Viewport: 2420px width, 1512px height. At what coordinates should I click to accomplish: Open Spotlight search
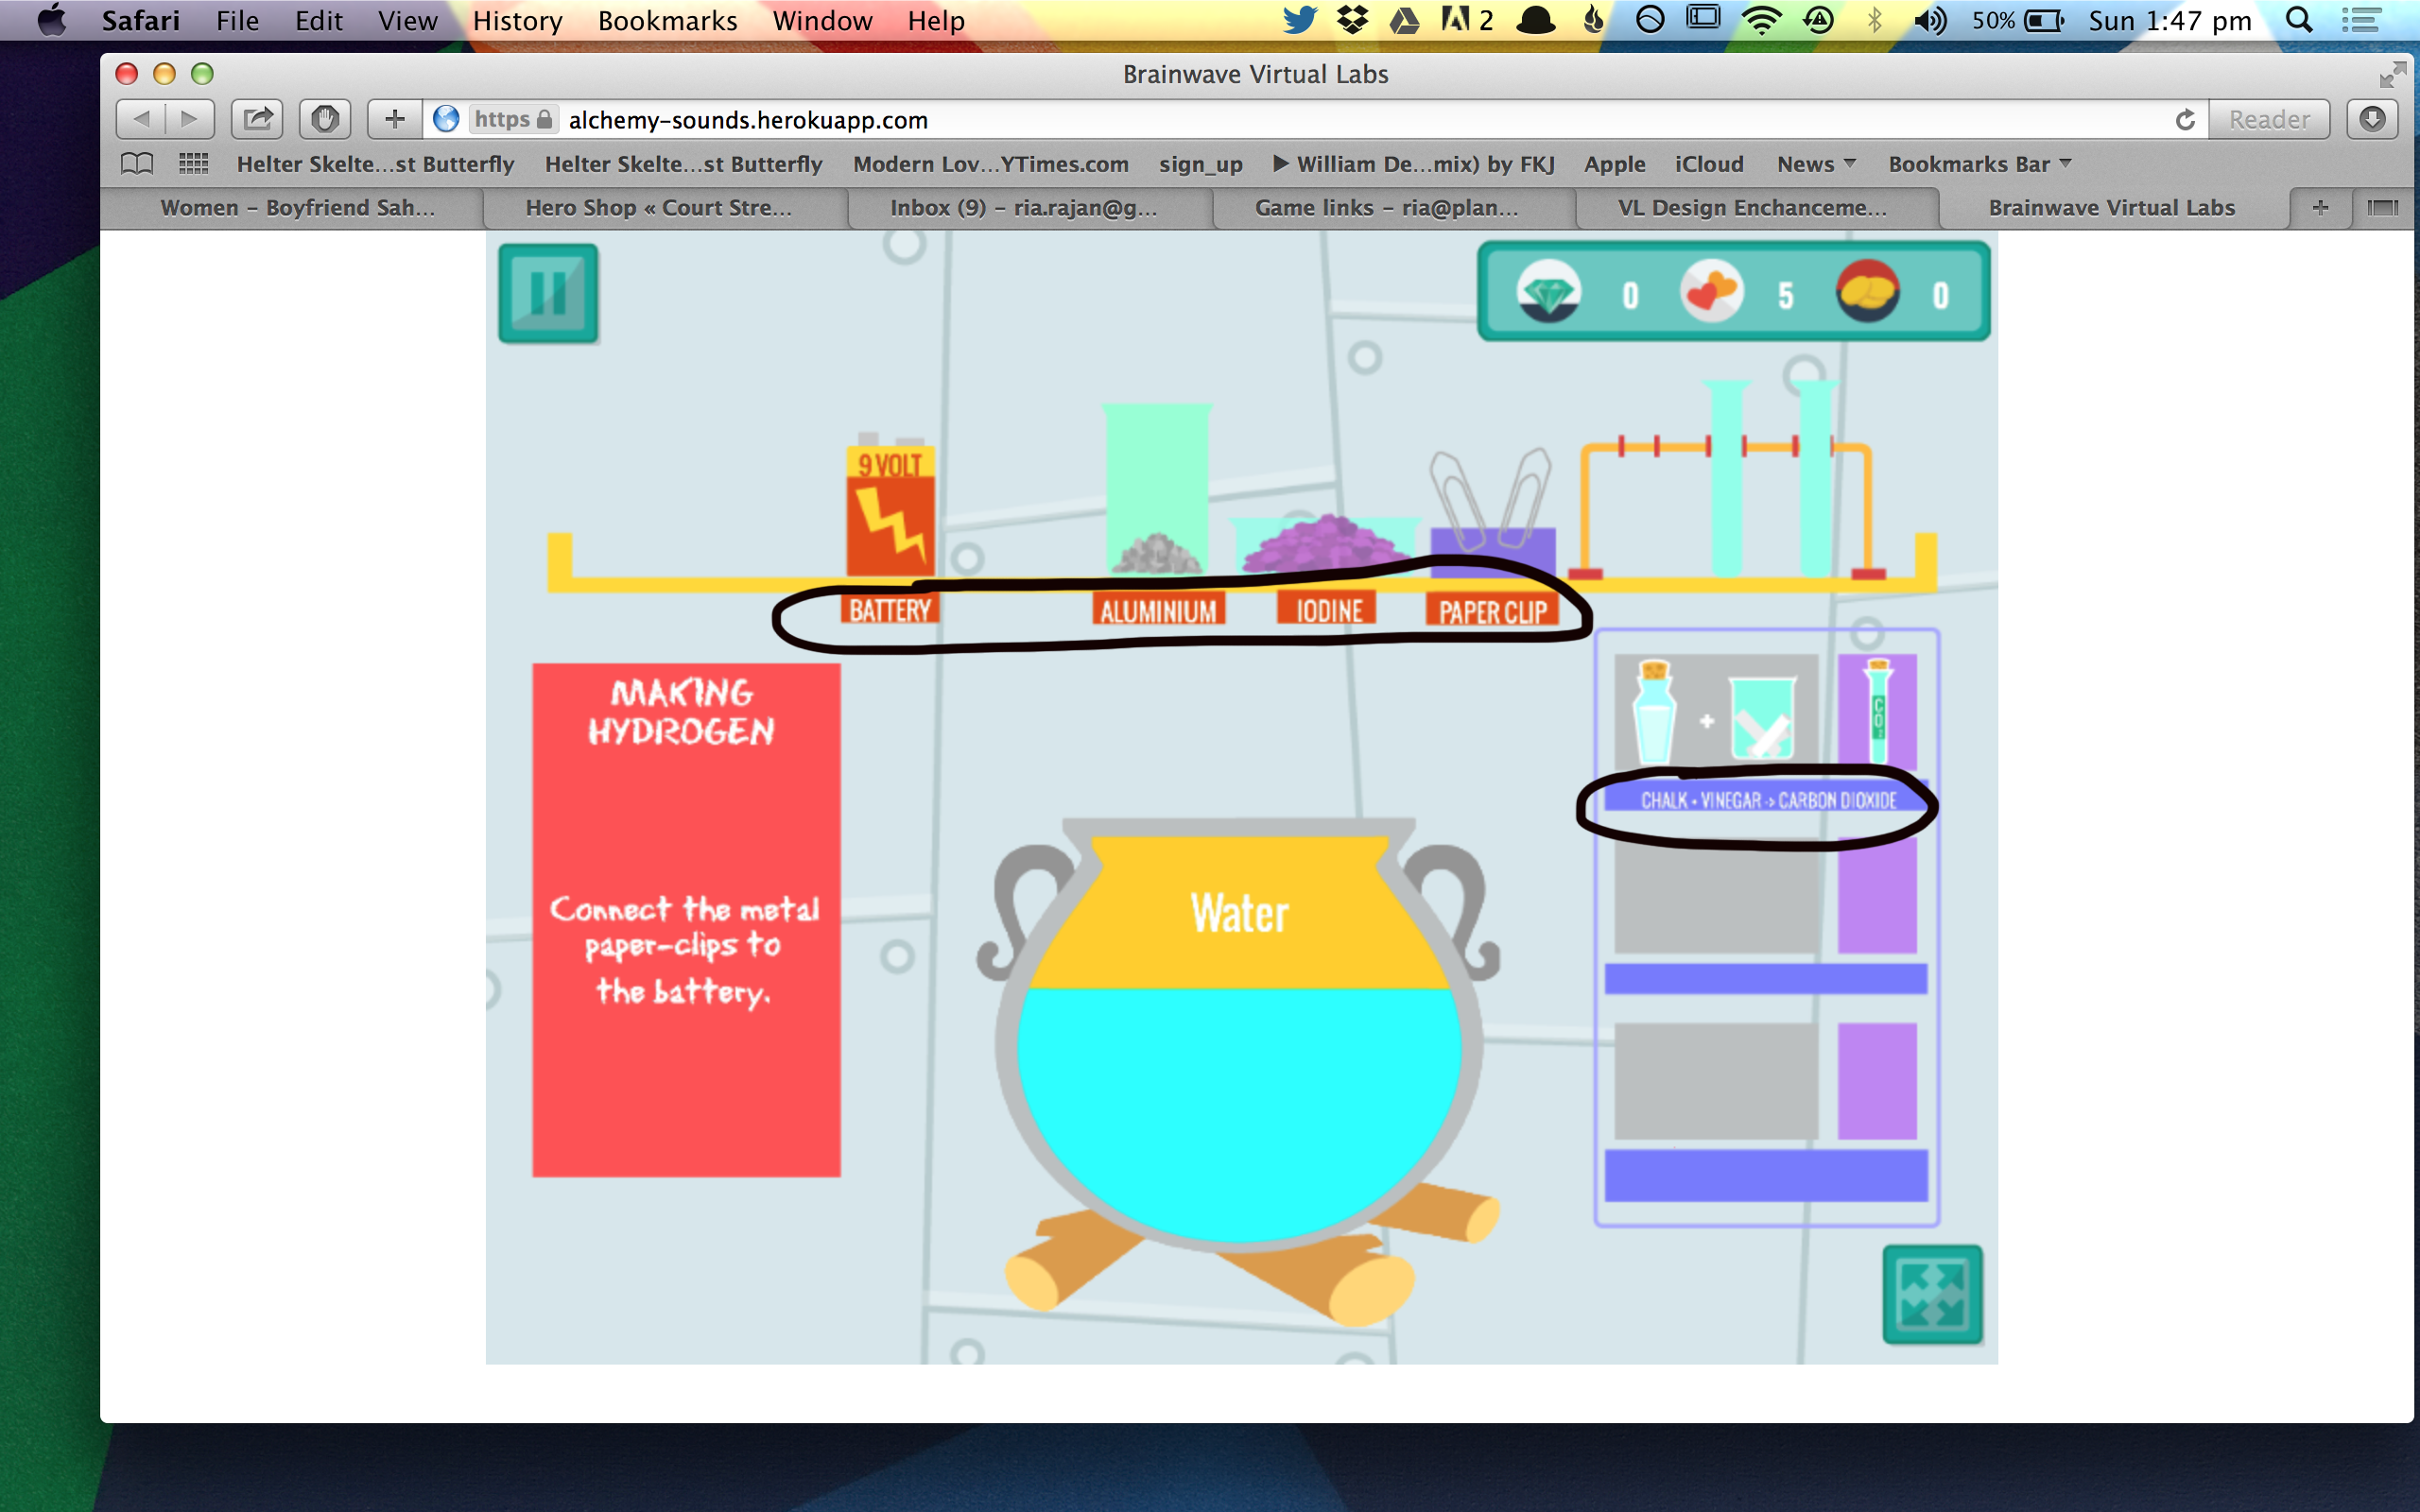(x=2298, y=20)
